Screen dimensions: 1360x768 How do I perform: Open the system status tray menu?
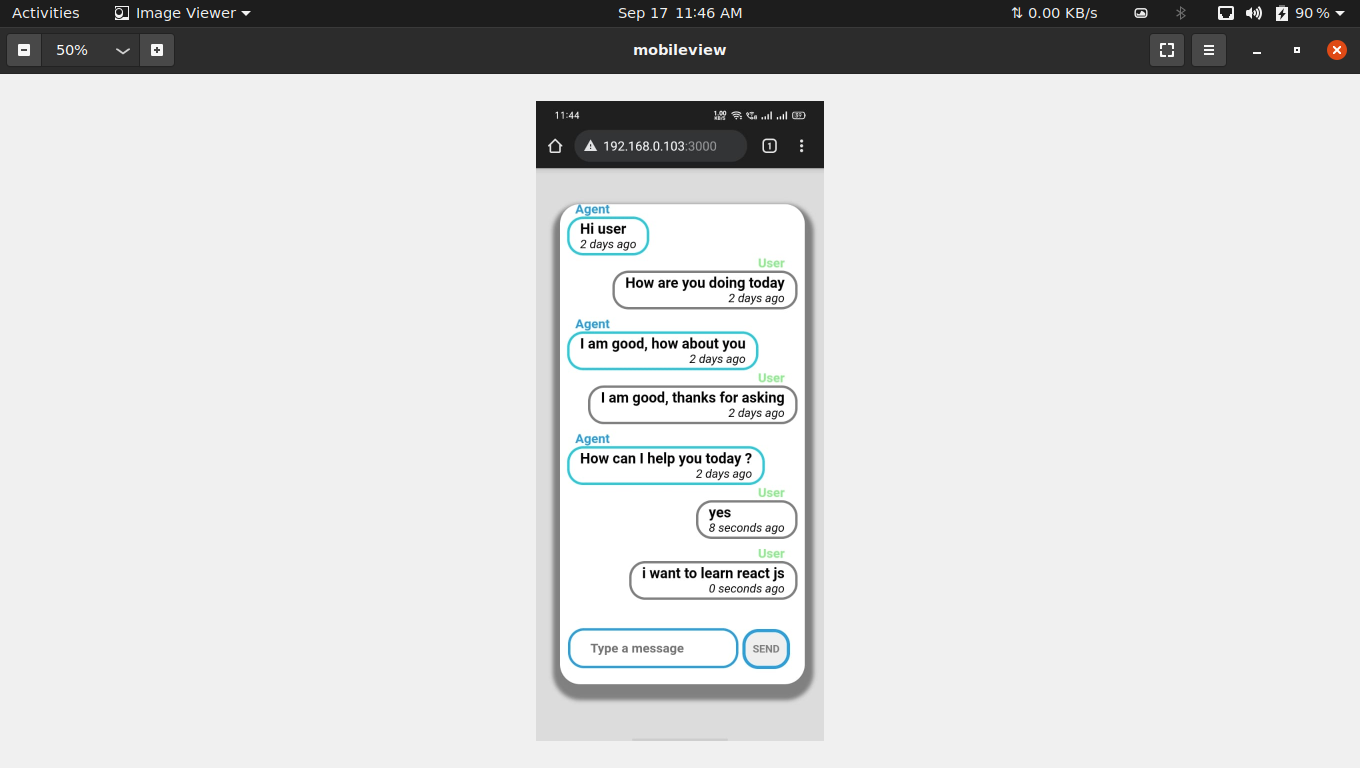[x=1226, y=13]
